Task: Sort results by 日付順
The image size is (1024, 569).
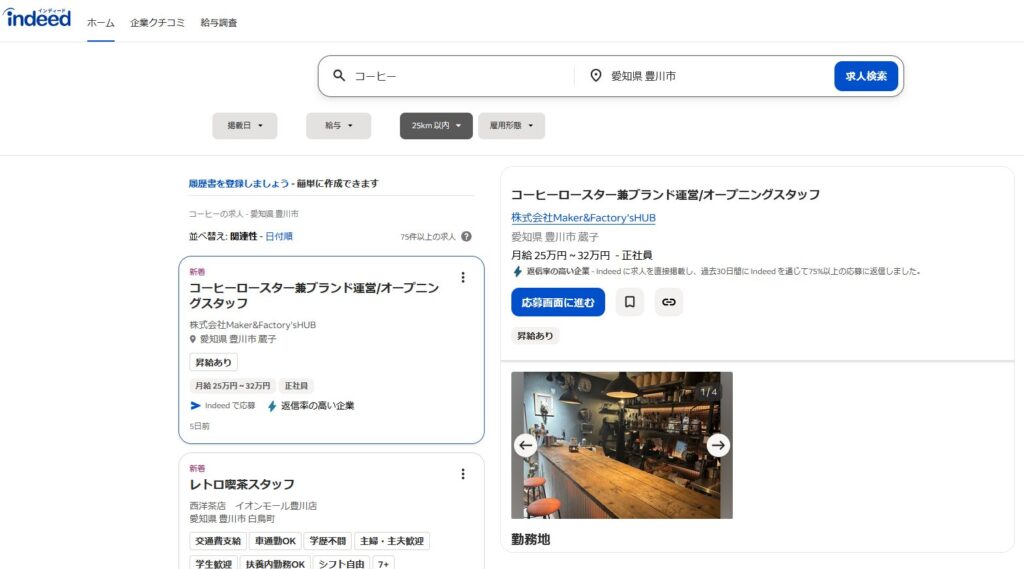Action: (x=279, y=237)
